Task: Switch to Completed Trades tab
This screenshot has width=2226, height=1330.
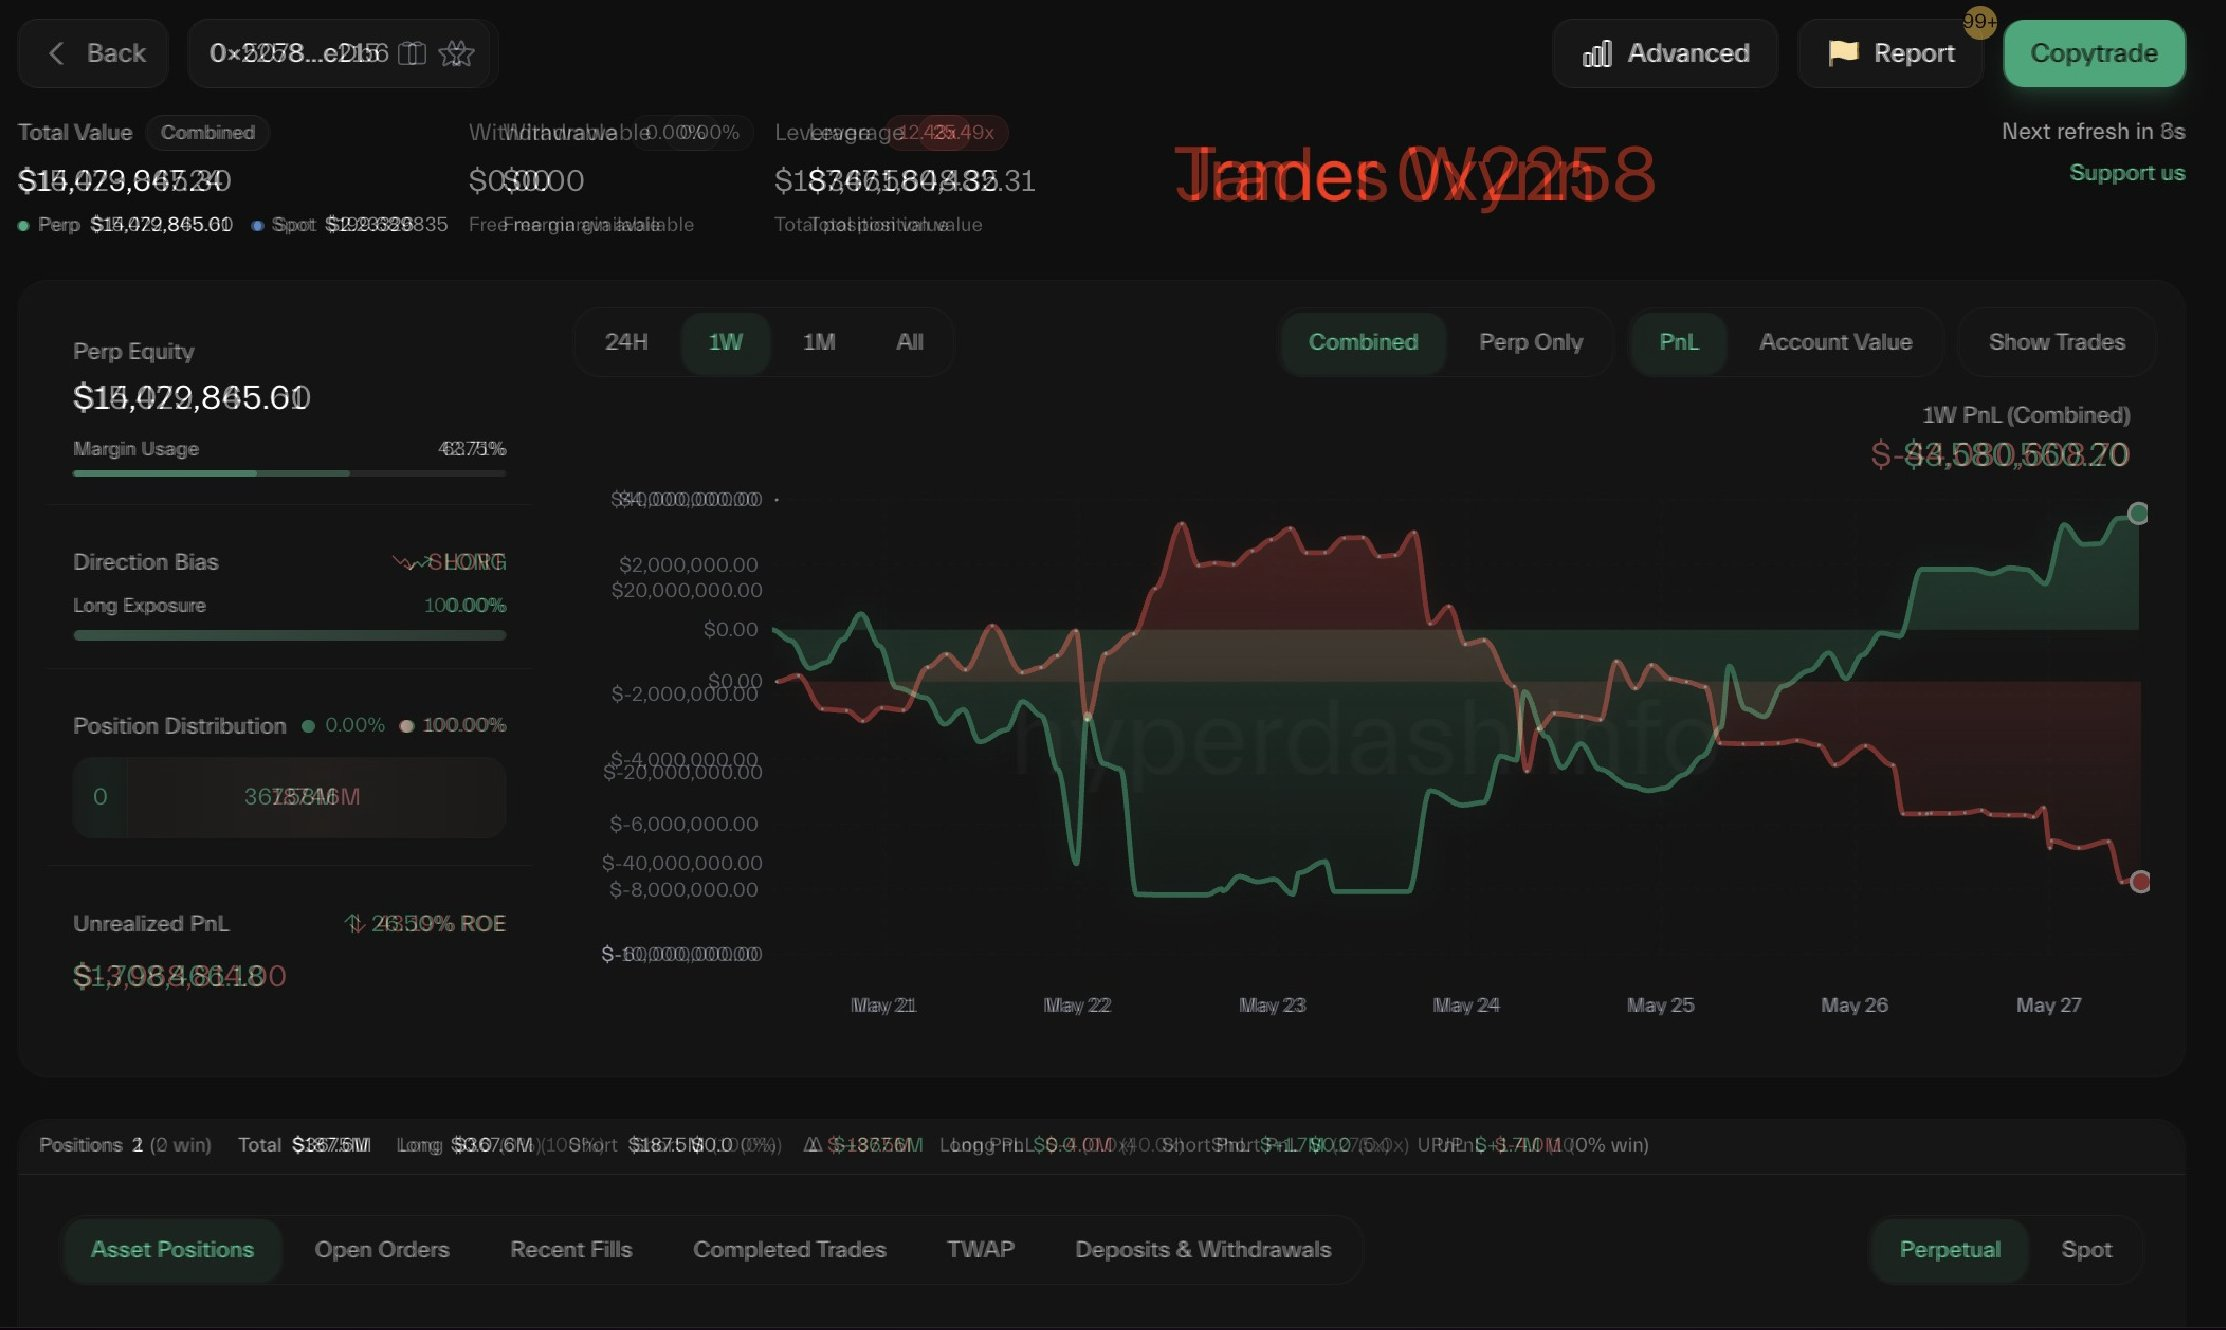Action: coord(789,1249)
